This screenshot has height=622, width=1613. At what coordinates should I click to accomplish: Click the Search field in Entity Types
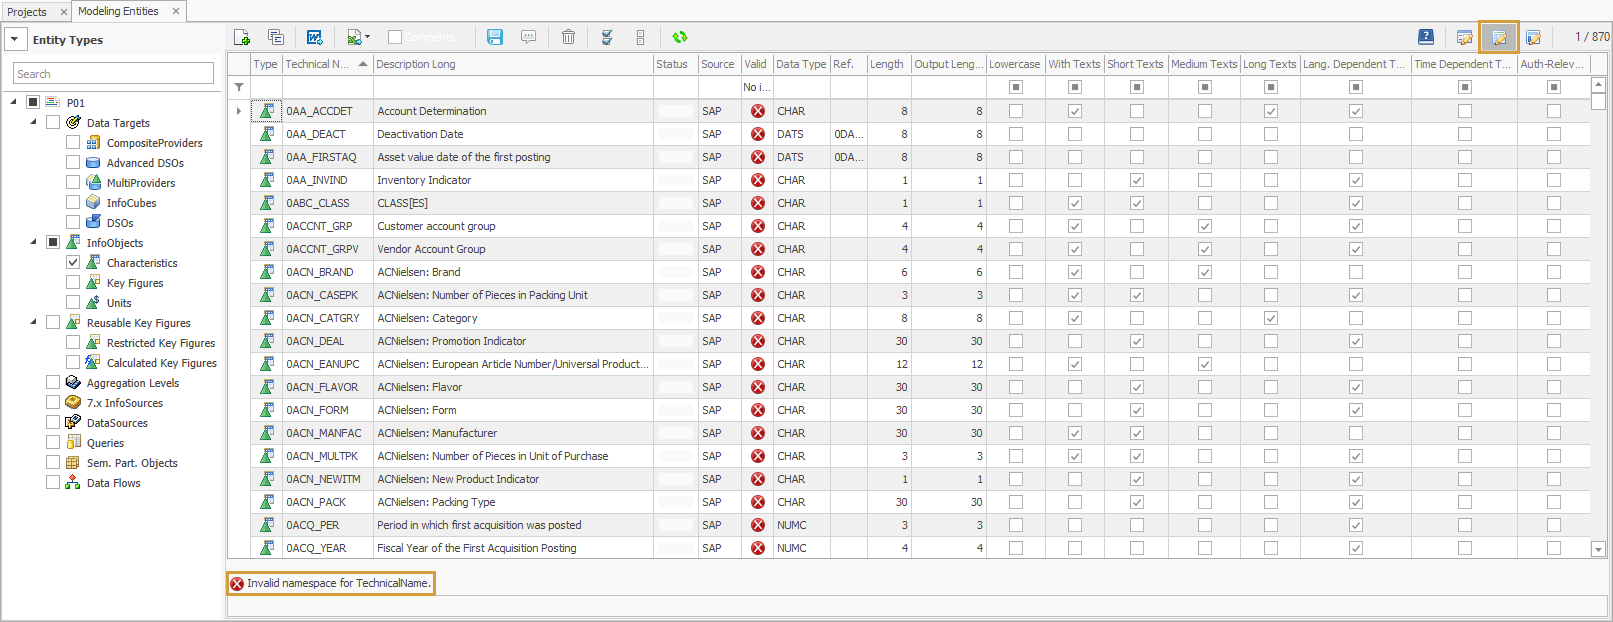[x=113, y=74]
